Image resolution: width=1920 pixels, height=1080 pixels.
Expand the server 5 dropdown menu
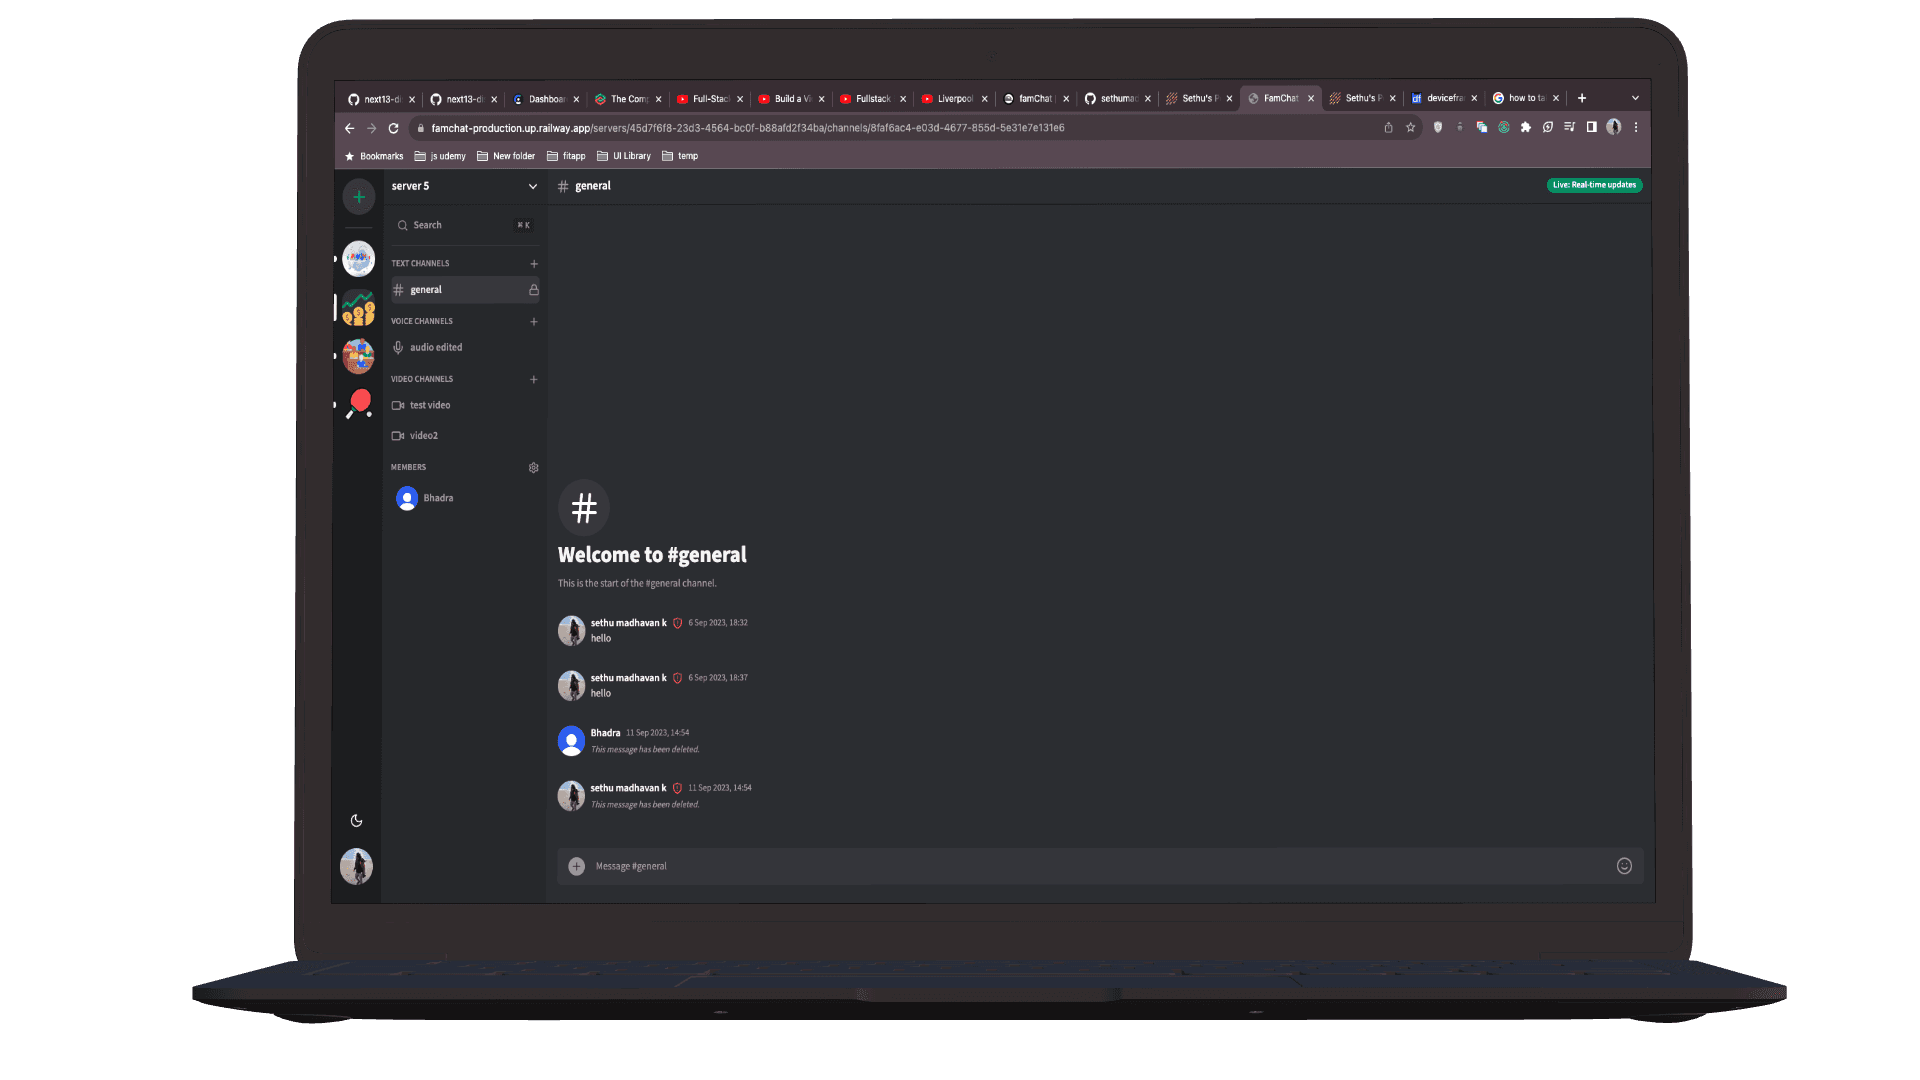533,187
